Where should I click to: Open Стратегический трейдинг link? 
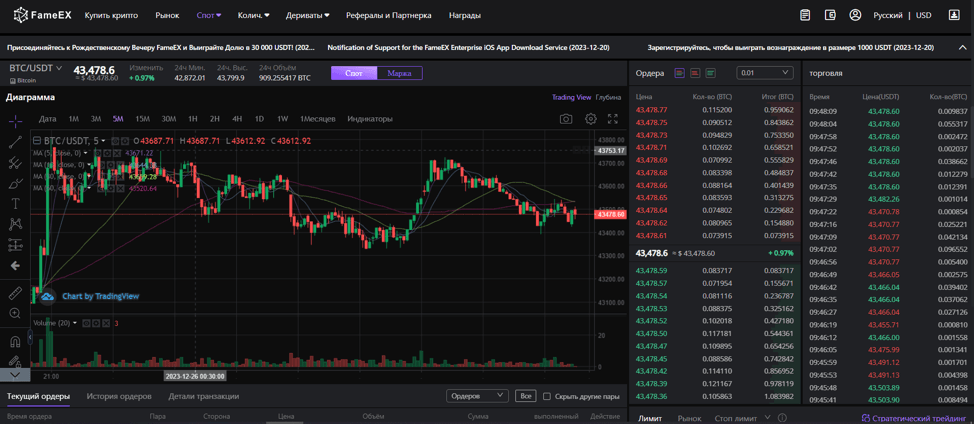tap(914, 418)
